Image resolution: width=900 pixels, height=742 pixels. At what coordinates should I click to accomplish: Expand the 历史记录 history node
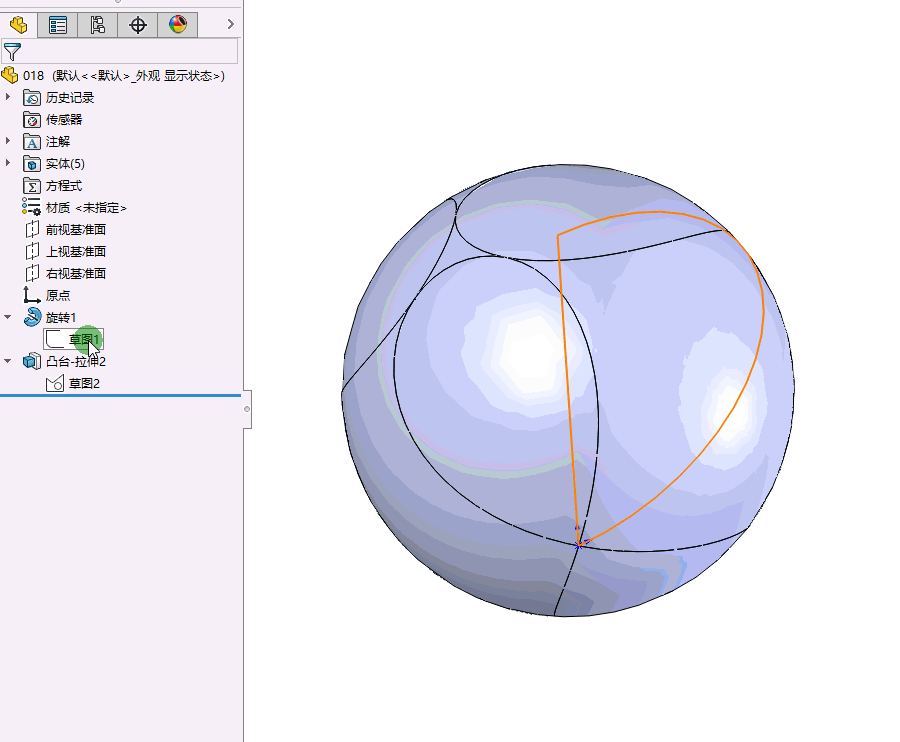8,97
